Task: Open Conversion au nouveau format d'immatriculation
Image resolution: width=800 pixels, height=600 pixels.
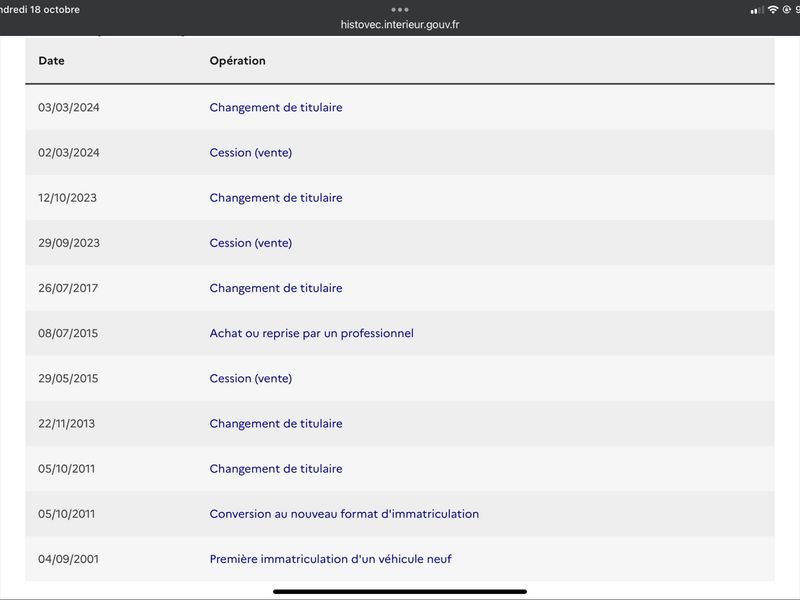Action: pyautogui.click(x=344, y=514)
